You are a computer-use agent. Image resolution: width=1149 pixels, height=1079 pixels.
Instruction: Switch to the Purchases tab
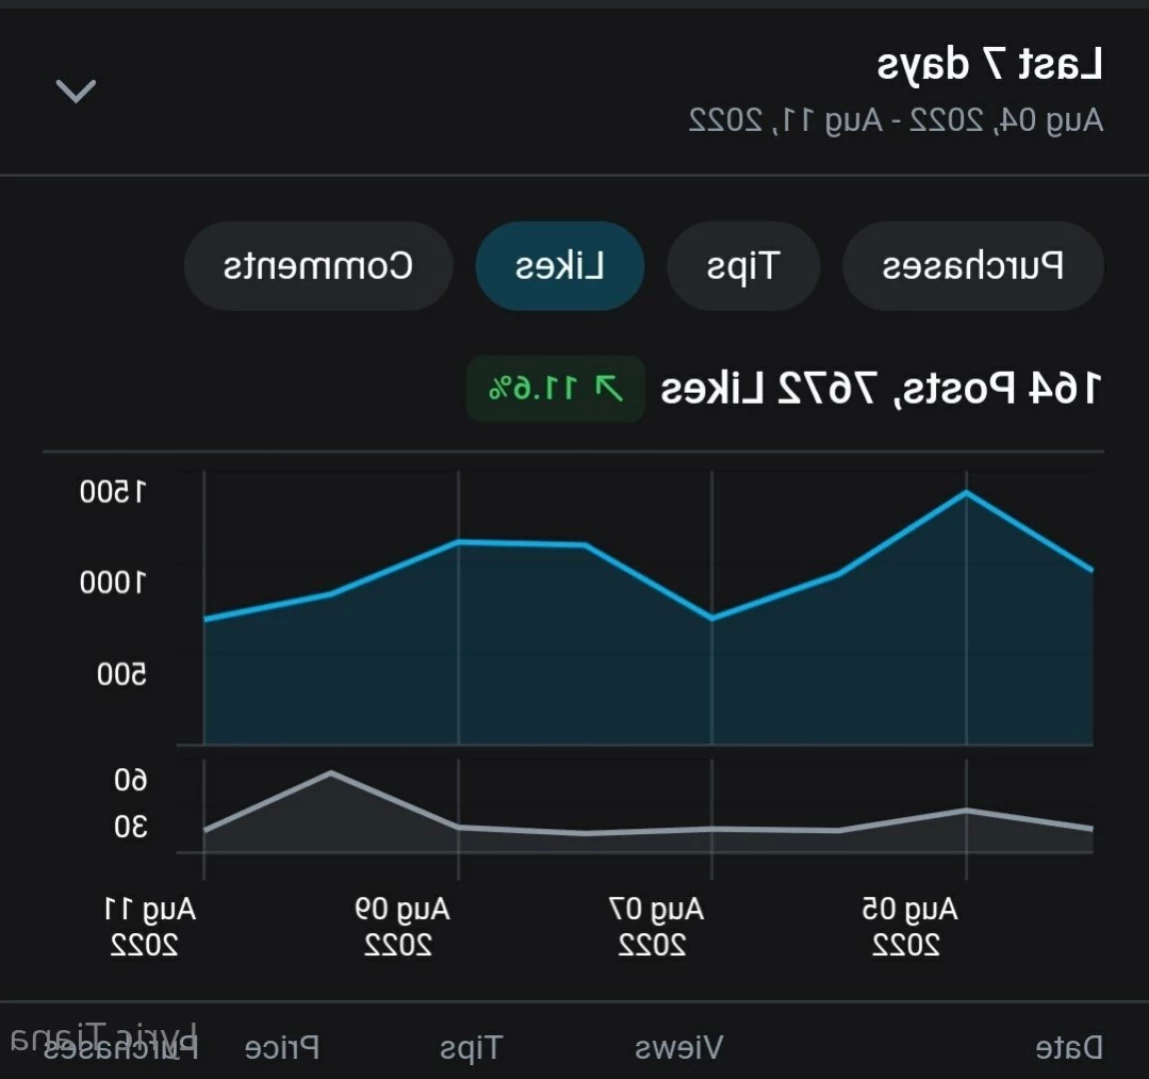[x=972, y=266]
